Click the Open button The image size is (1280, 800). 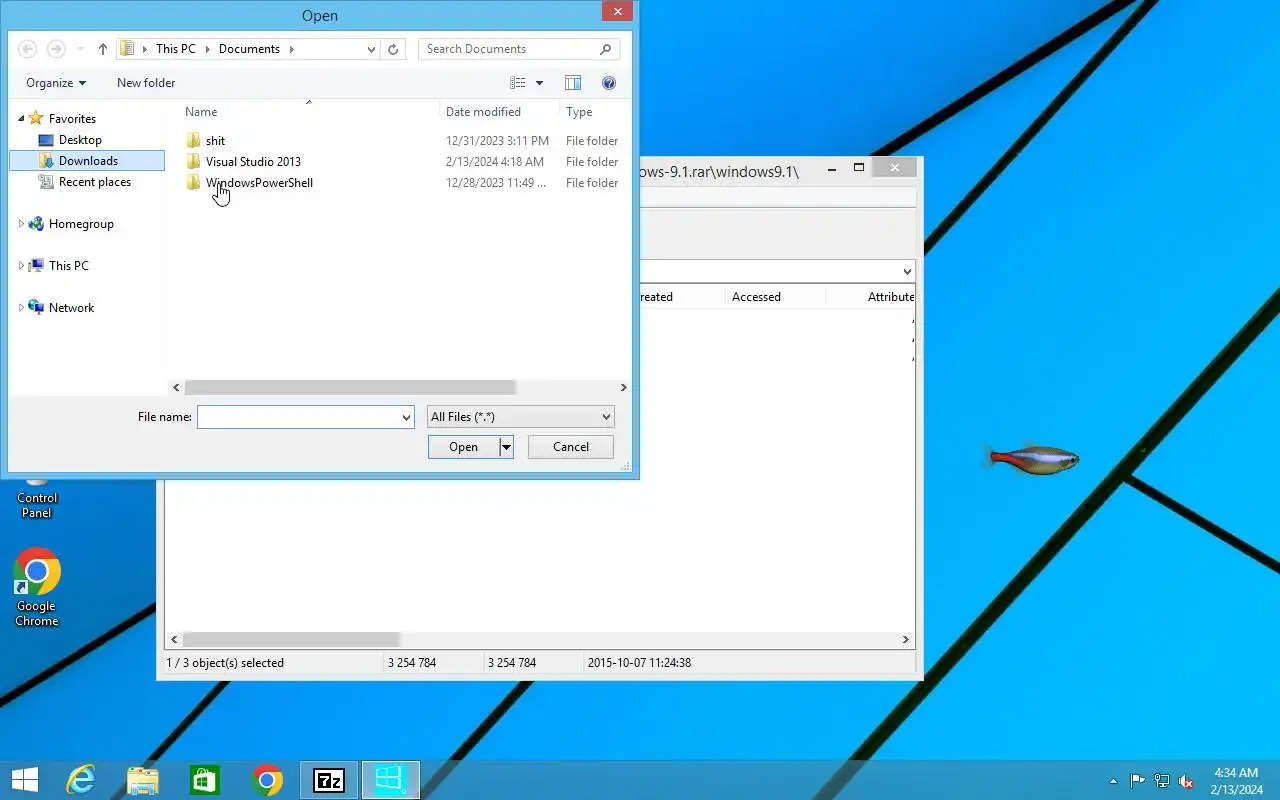coord(463,447)
